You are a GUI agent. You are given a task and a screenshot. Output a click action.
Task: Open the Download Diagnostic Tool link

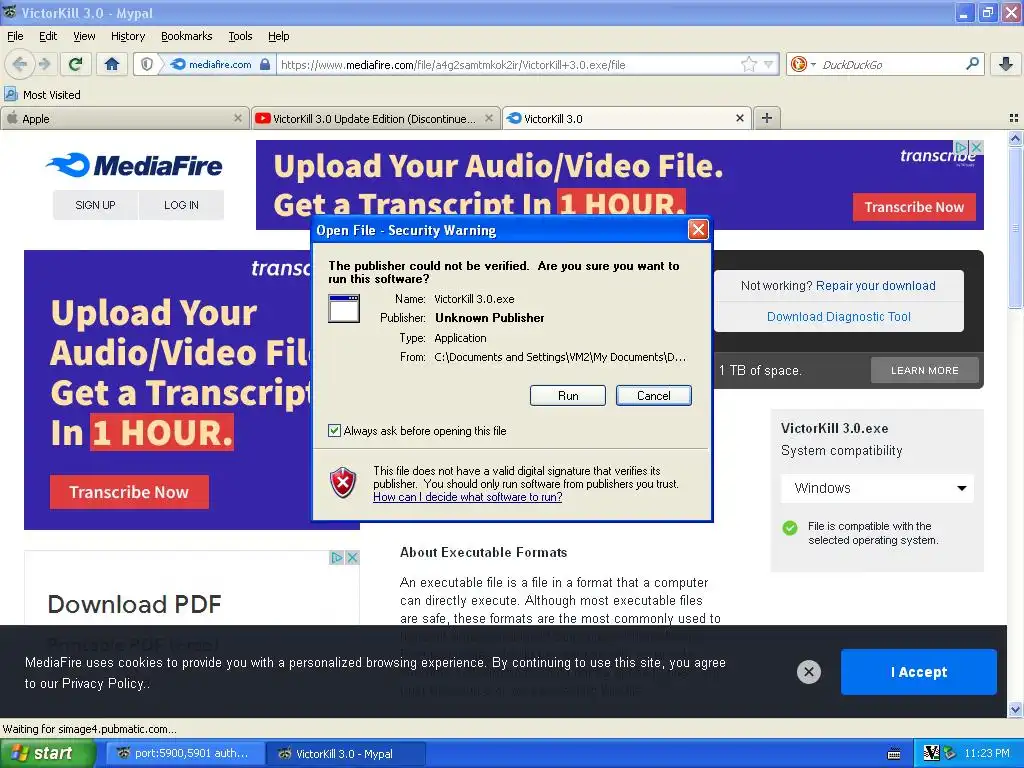839,317
